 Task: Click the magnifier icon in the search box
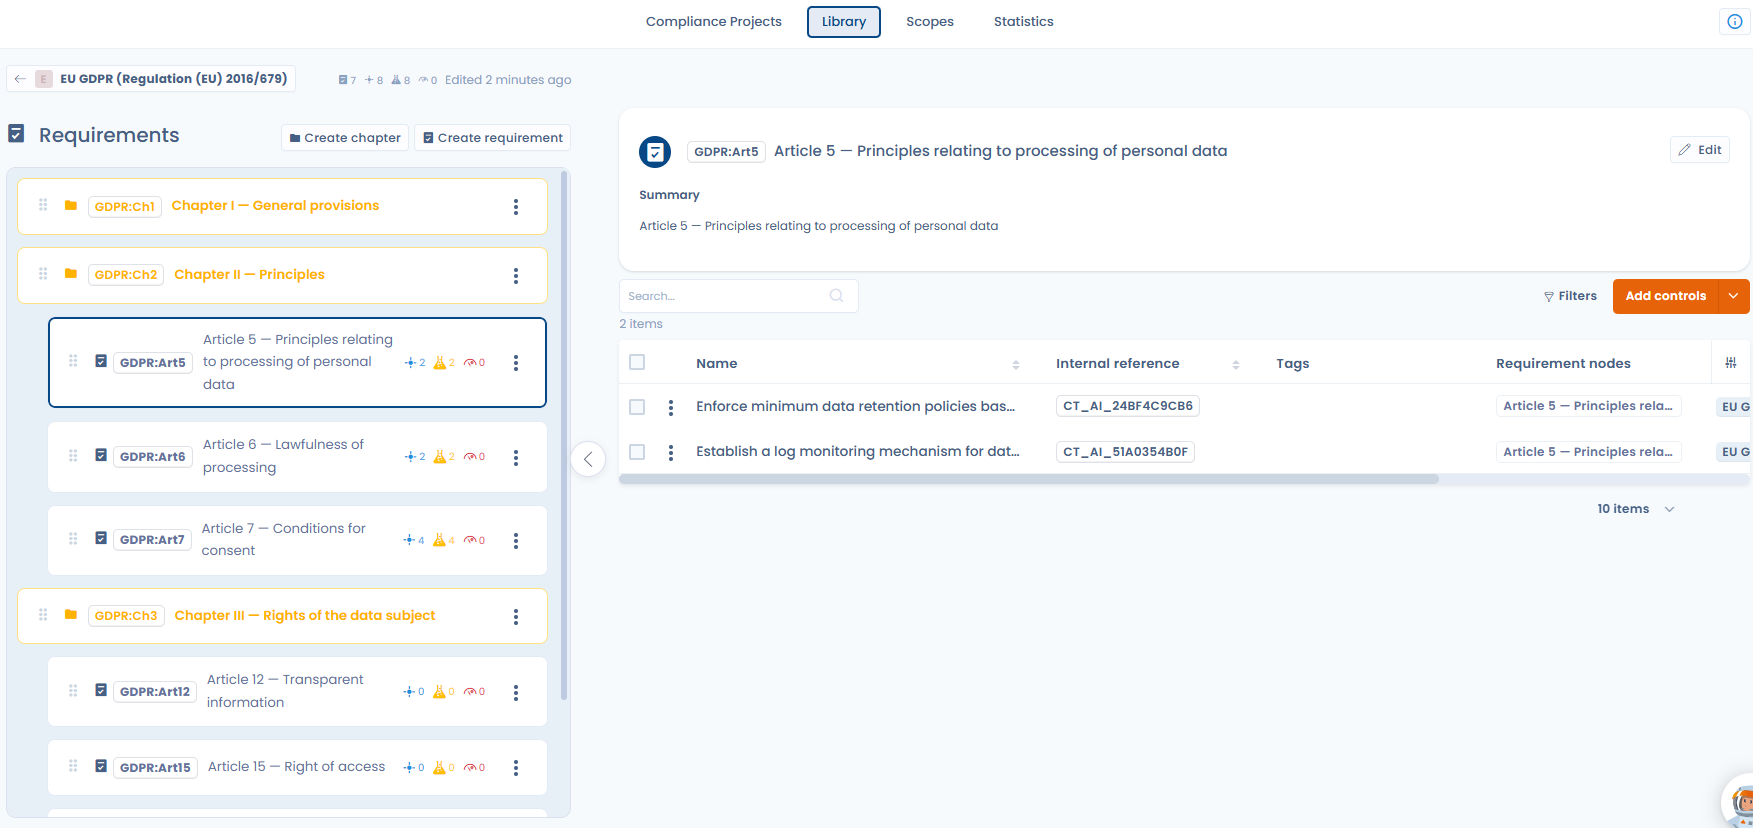836,295
